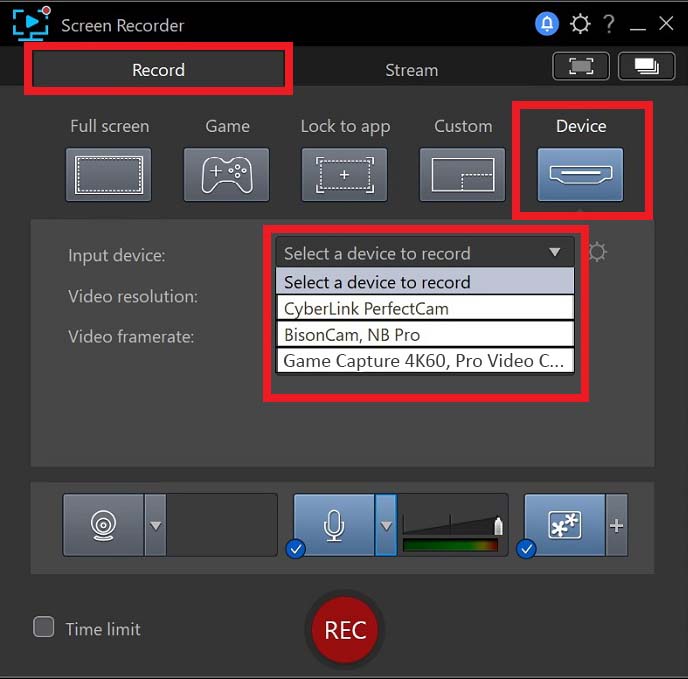Open settings with the title bar gear icon

click(x=580, y=24)
